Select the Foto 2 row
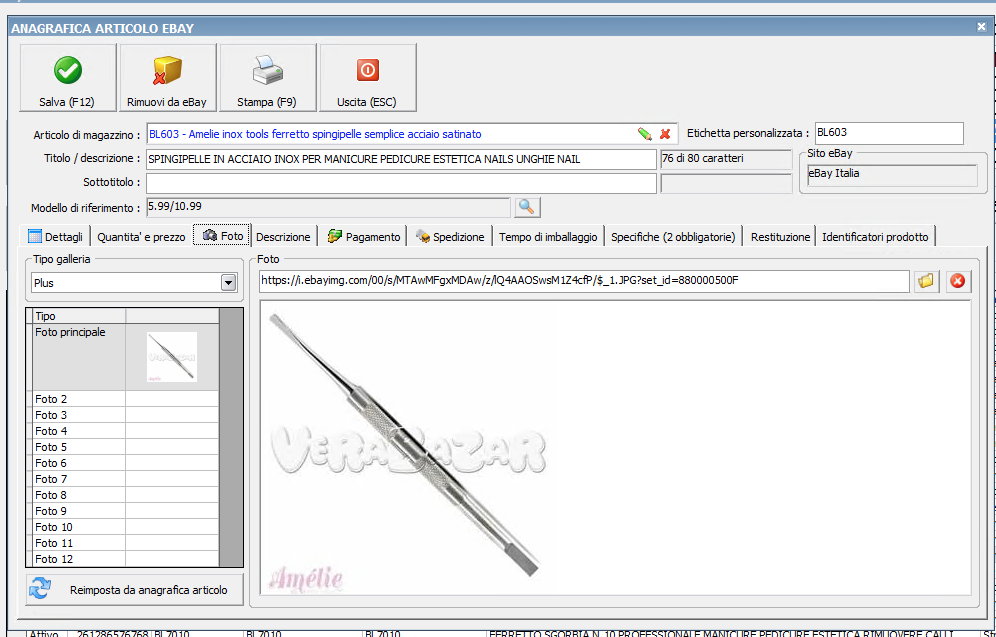This screenshot has width=996, height=637. tap(124, 399)
